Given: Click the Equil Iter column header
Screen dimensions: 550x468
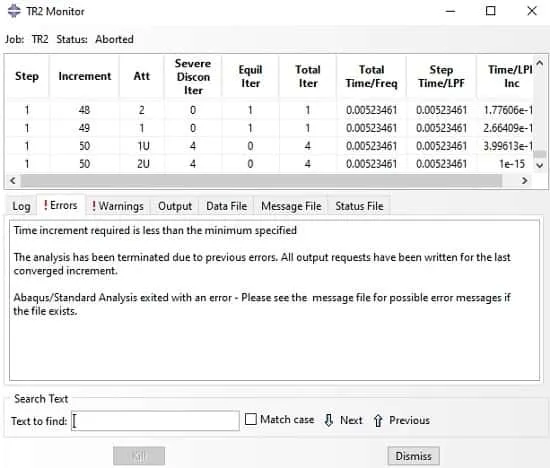Looking at the screenshot, I should (x=250, y=76).
